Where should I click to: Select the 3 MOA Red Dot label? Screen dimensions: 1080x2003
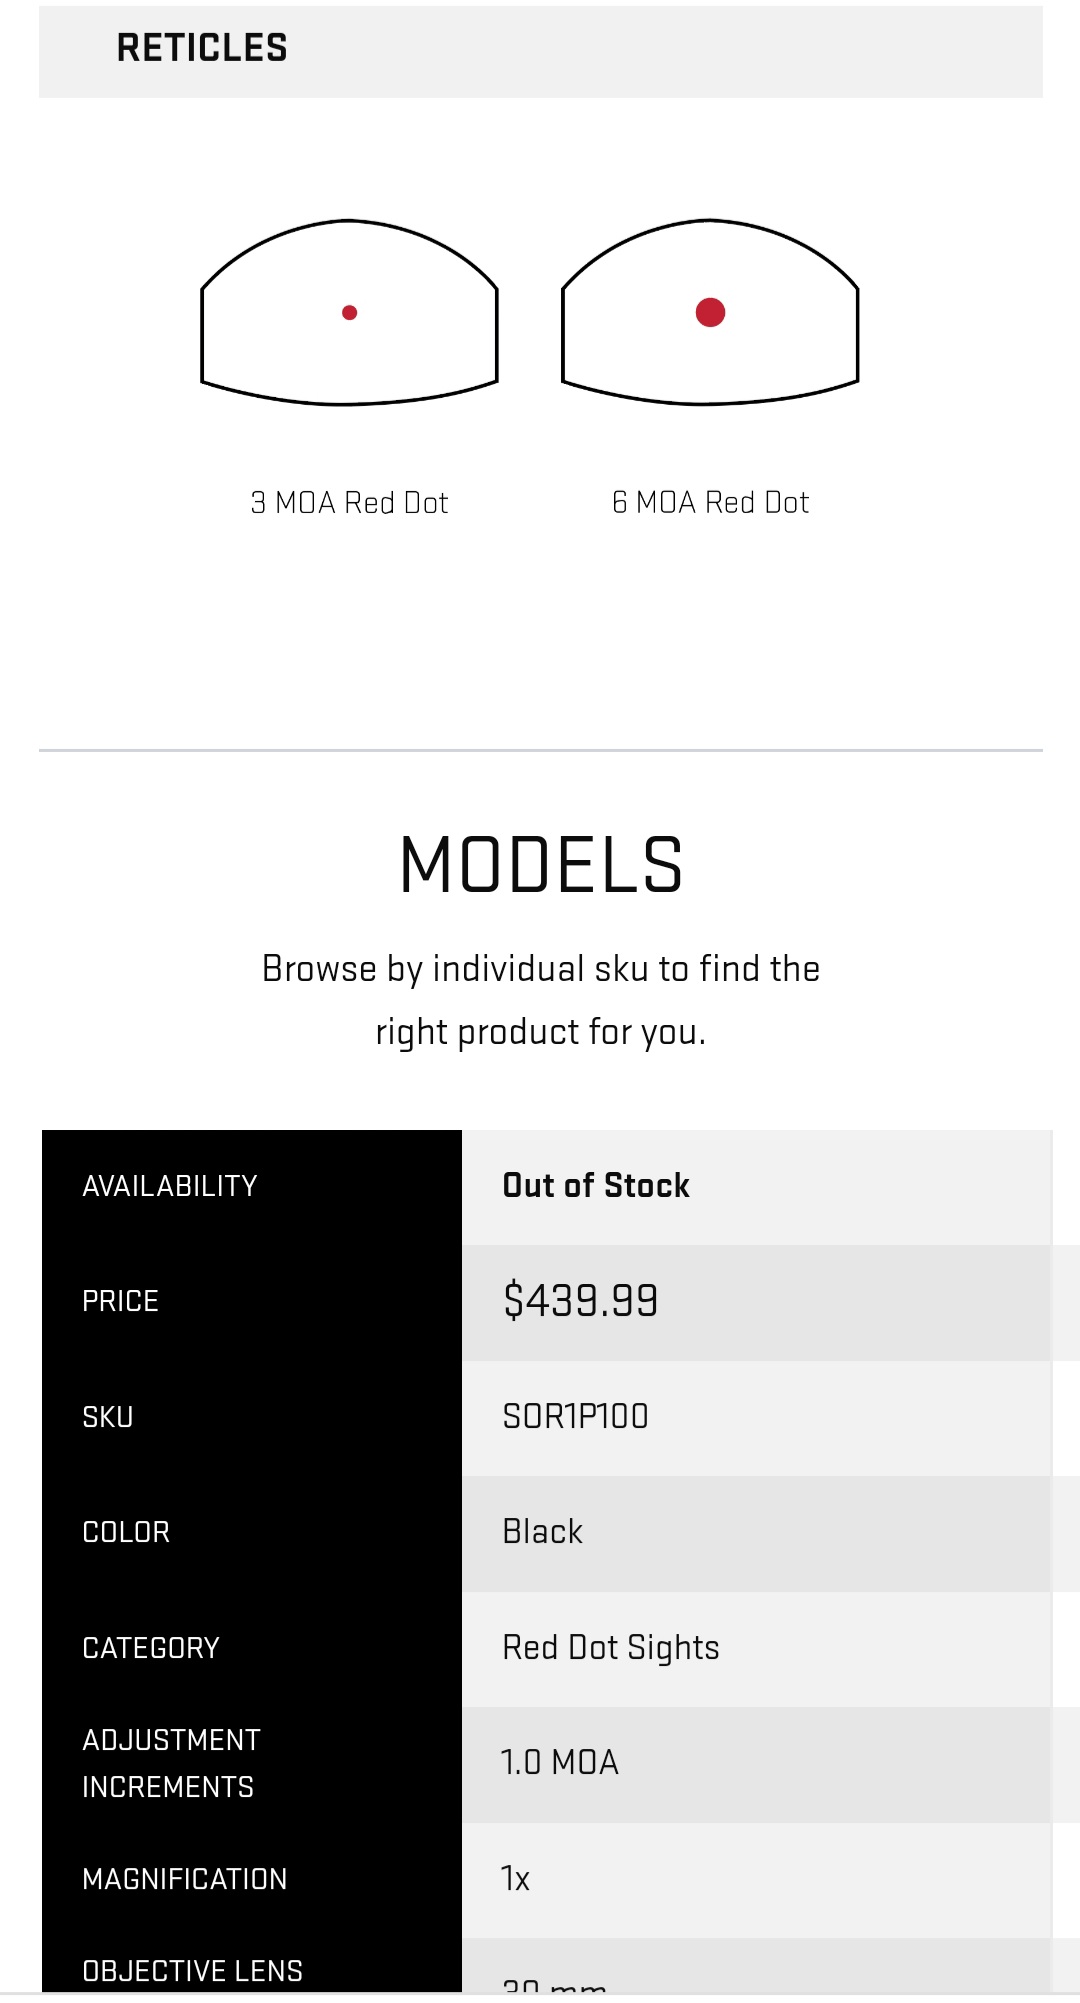[349, 502]
